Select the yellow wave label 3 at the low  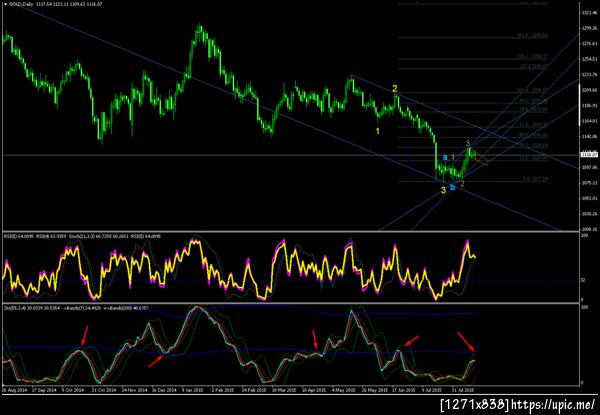(443, 190)
